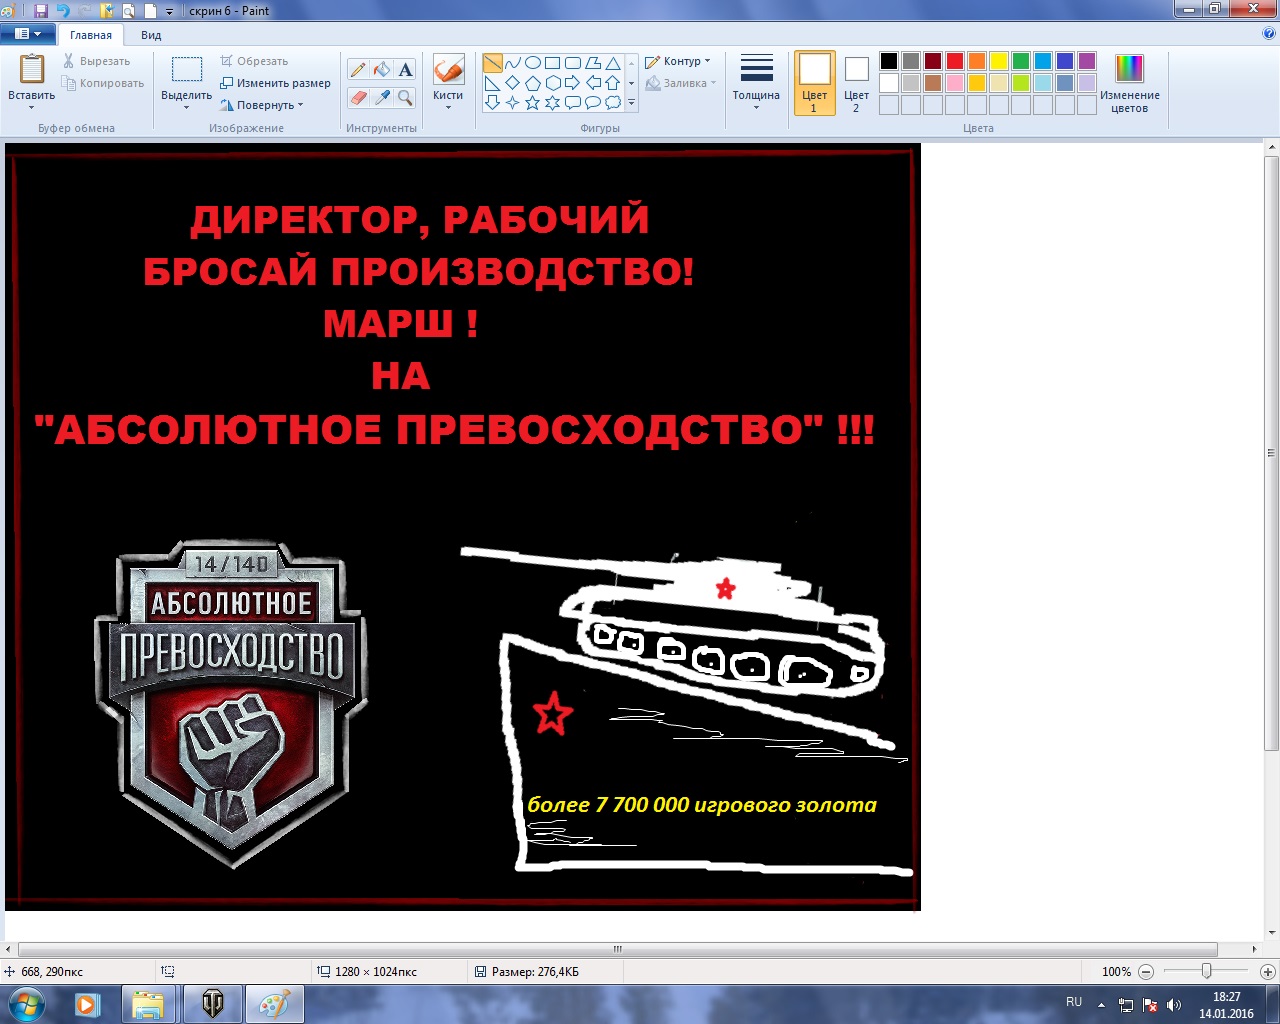Activate the Цвет 1 foreground color
This screenshot has width=1280, height=1024.
click(814, 83)
